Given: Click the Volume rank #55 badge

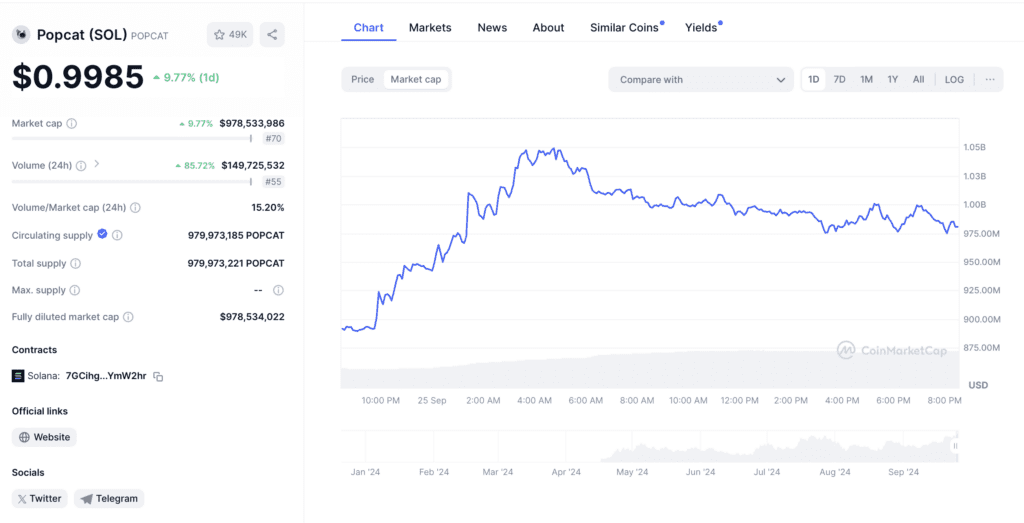Looking at the screenshot, I should (274, 182).
